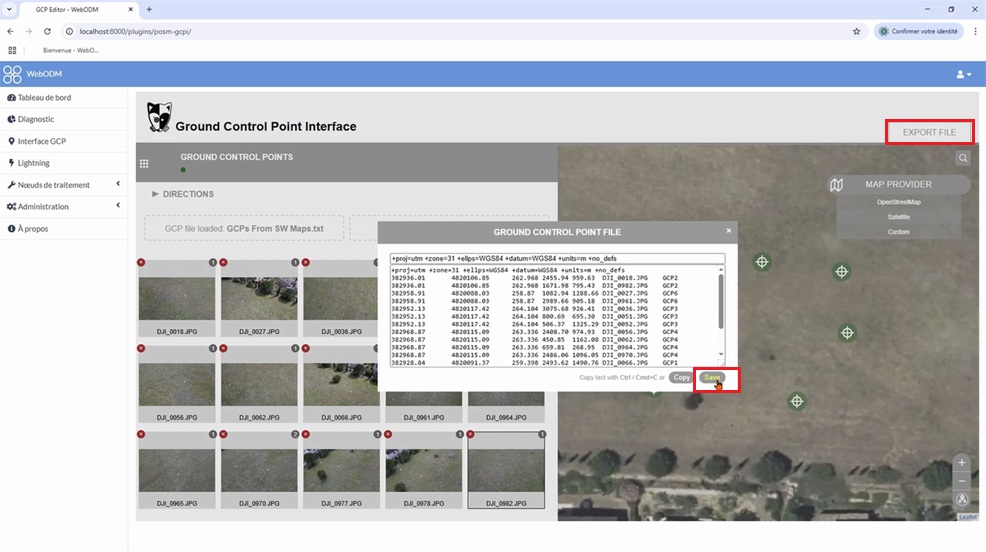986x552 pixels.
Task: Select Custom map provider
Action: point(899,232)
